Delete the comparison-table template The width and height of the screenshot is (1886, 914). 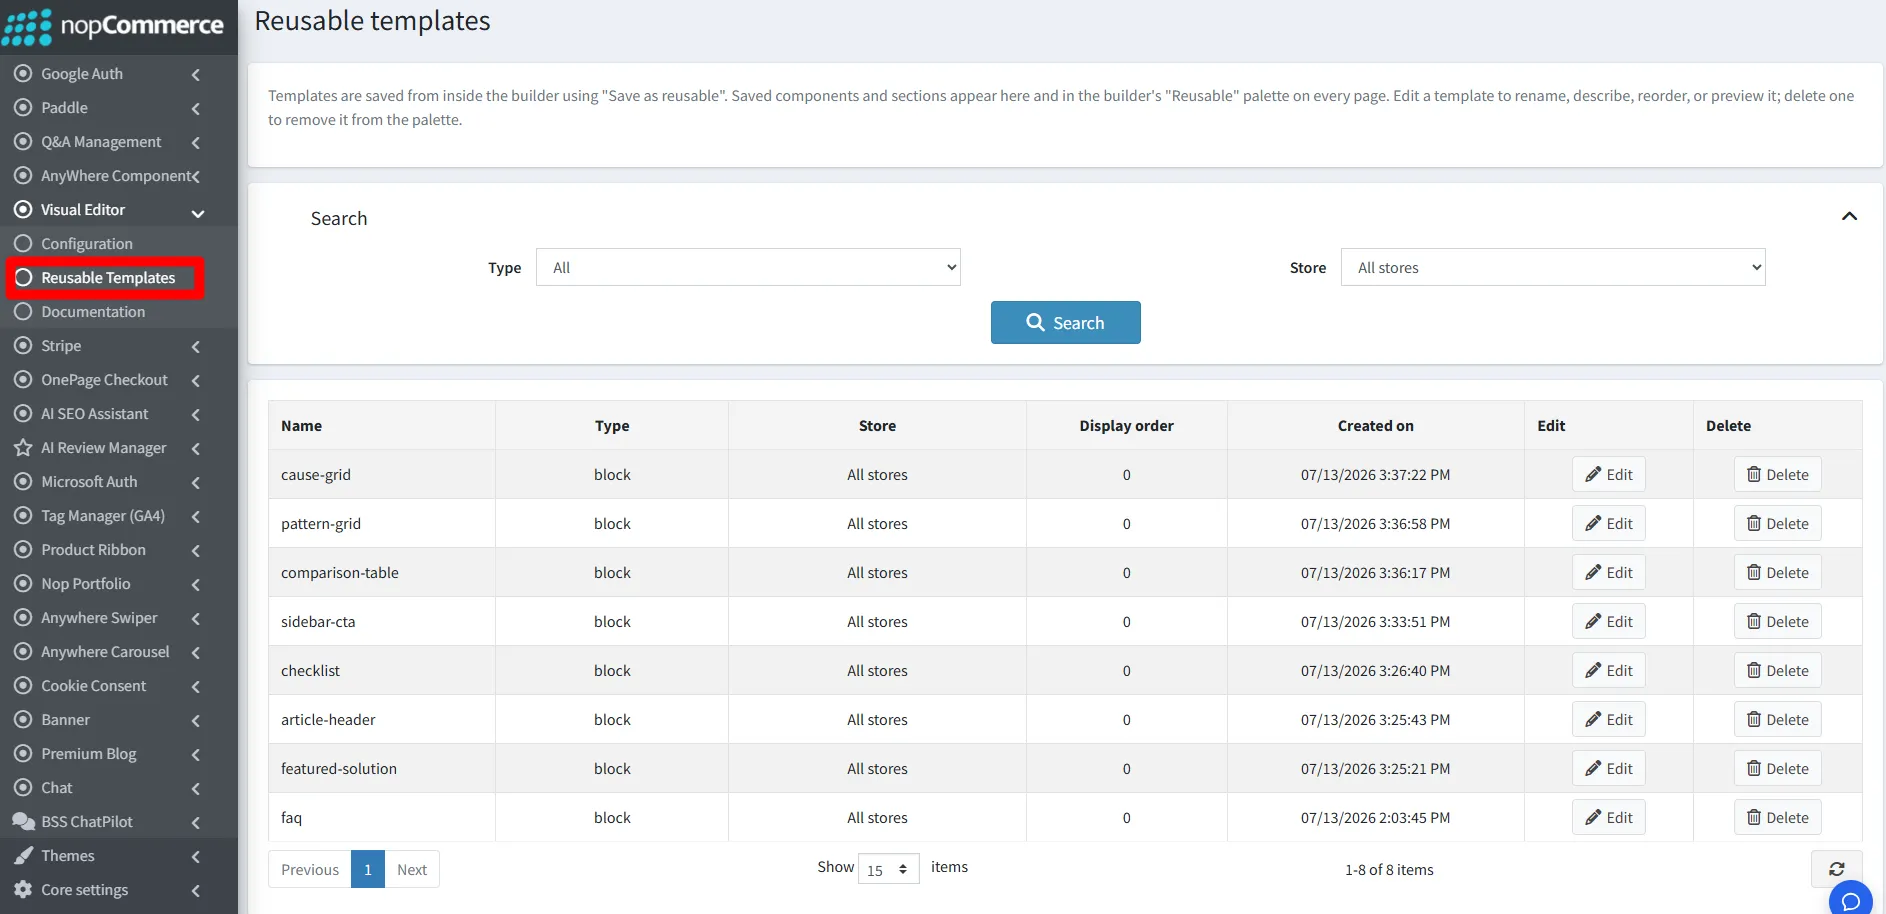pos(1777,572)
